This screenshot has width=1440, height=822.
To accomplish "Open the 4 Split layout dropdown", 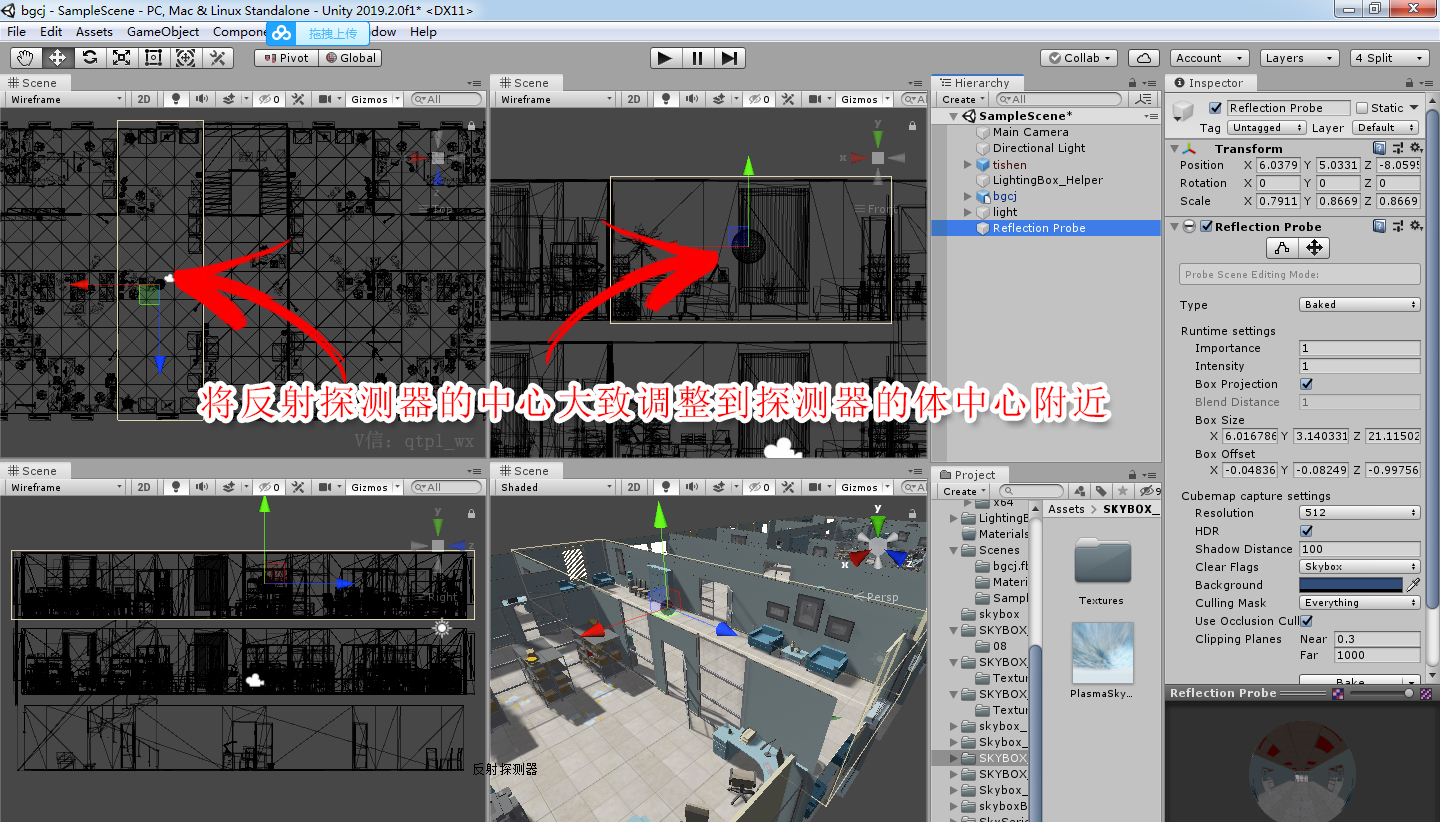I will click(1390, 58).
